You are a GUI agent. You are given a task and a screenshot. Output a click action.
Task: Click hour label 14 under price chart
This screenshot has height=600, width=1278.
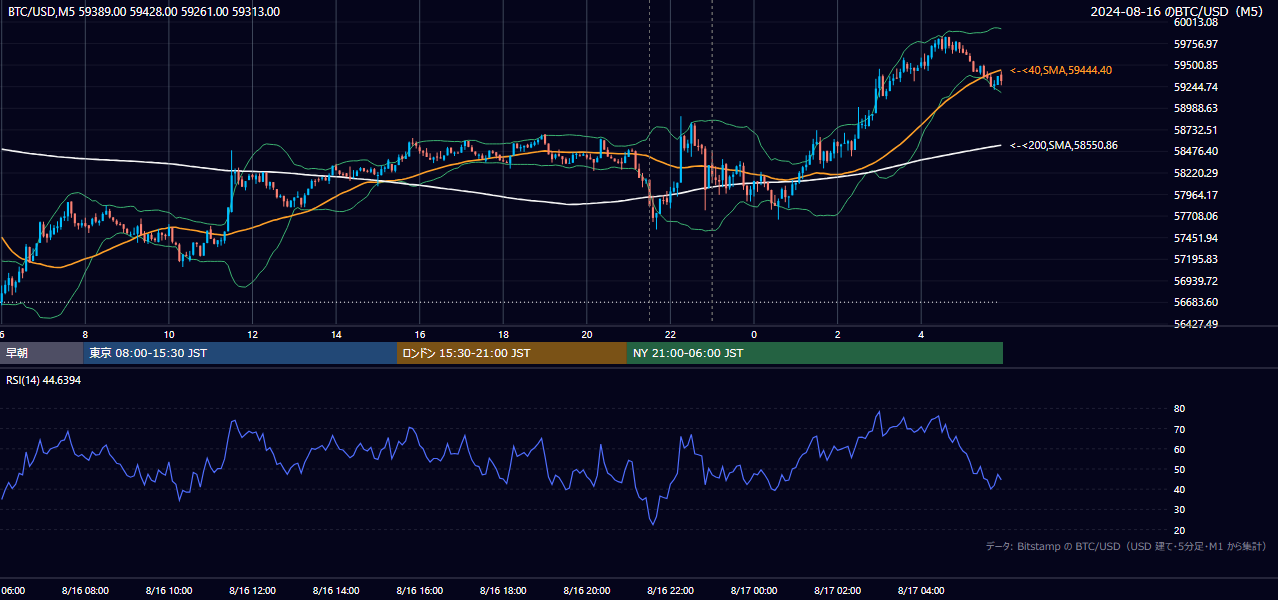coord(336,334)
